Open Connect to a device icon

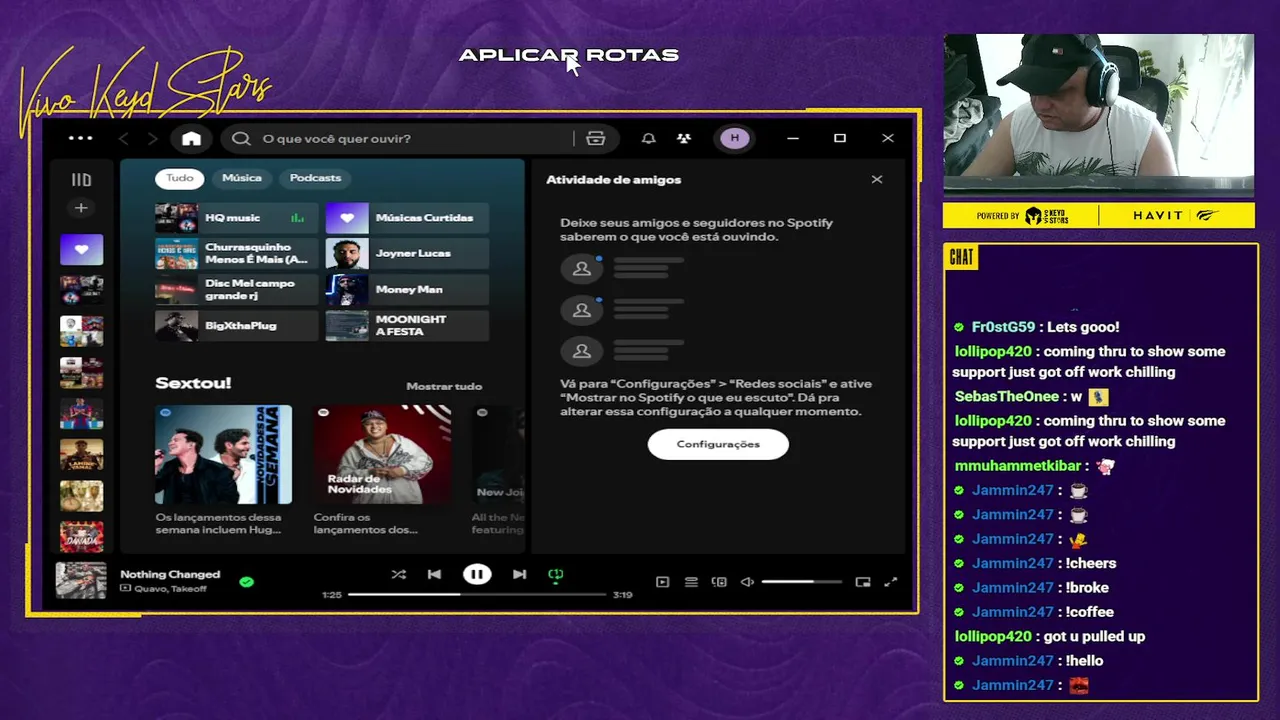tap(719, 582)
